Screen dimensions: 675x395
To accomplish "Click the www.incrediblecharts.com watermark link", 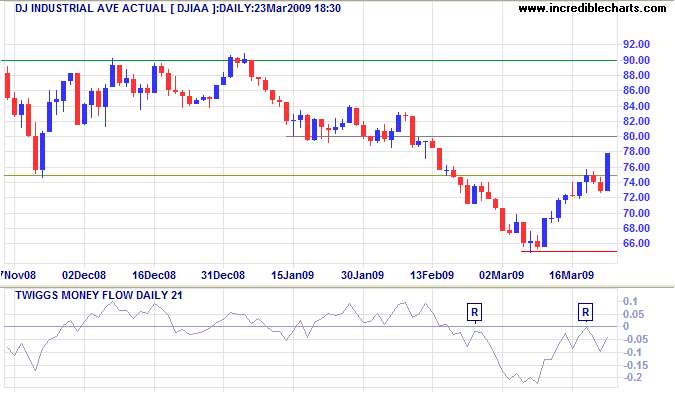I will tap(592, 8).
